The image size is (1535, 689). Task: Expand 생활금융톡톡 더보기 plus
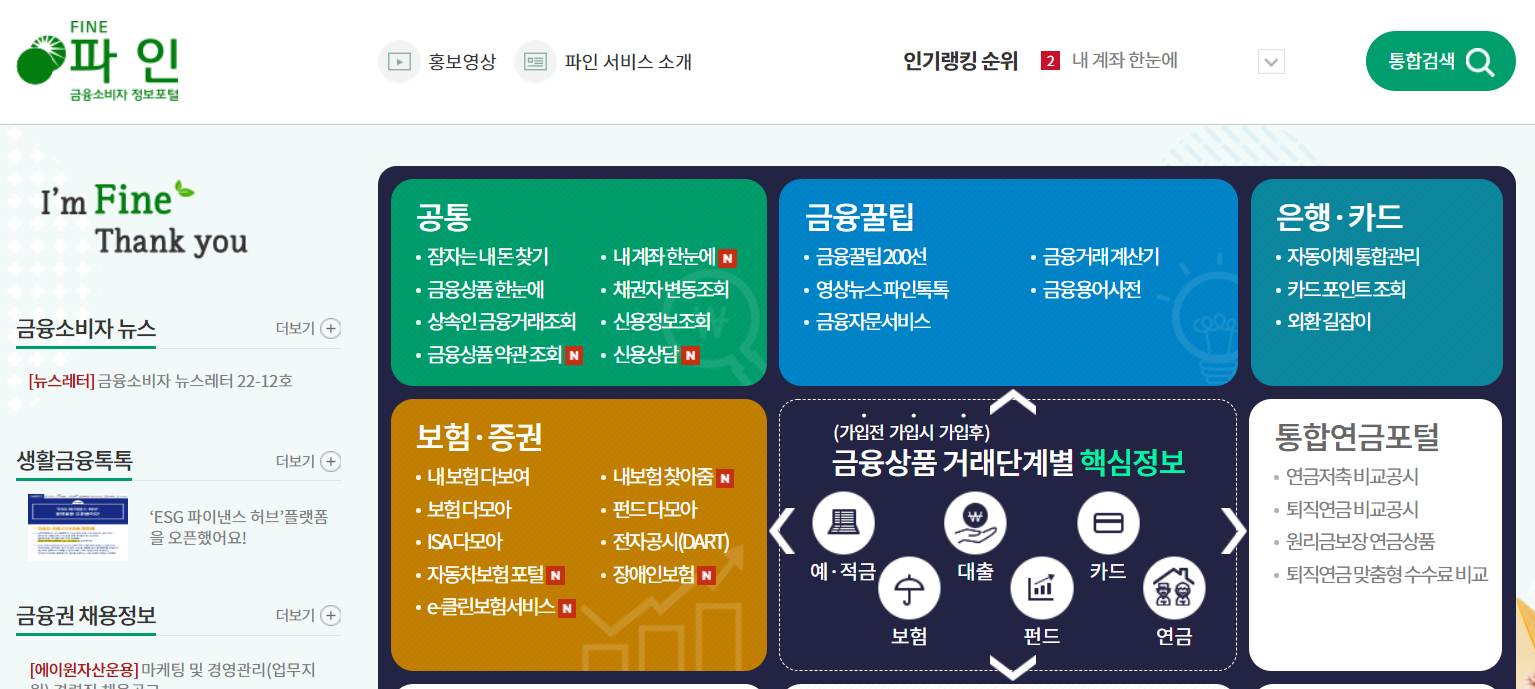coord(331,461)
